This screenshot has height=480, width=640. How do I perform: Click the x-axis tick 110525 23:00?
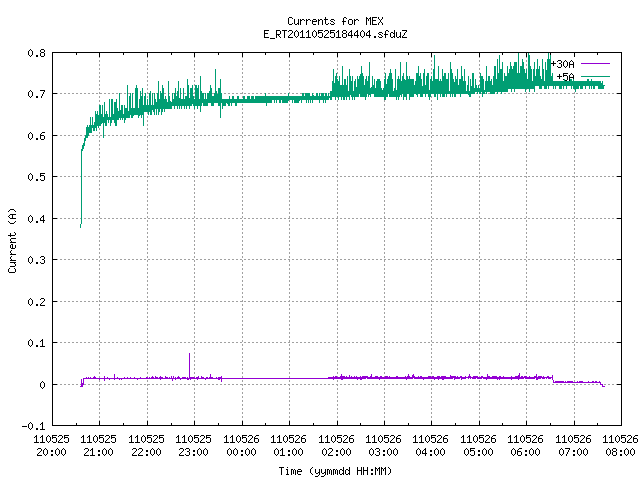click(x=193, y=446)
